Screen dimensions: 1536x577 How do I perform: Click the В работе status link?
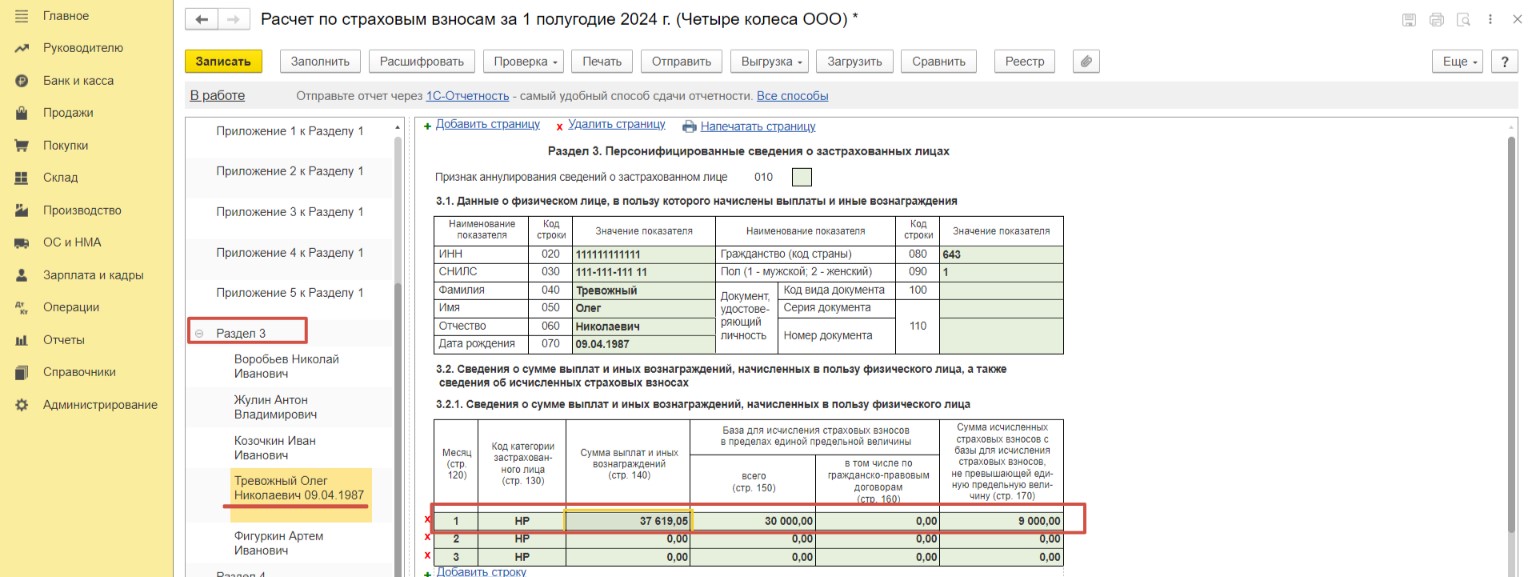[217, 96]
